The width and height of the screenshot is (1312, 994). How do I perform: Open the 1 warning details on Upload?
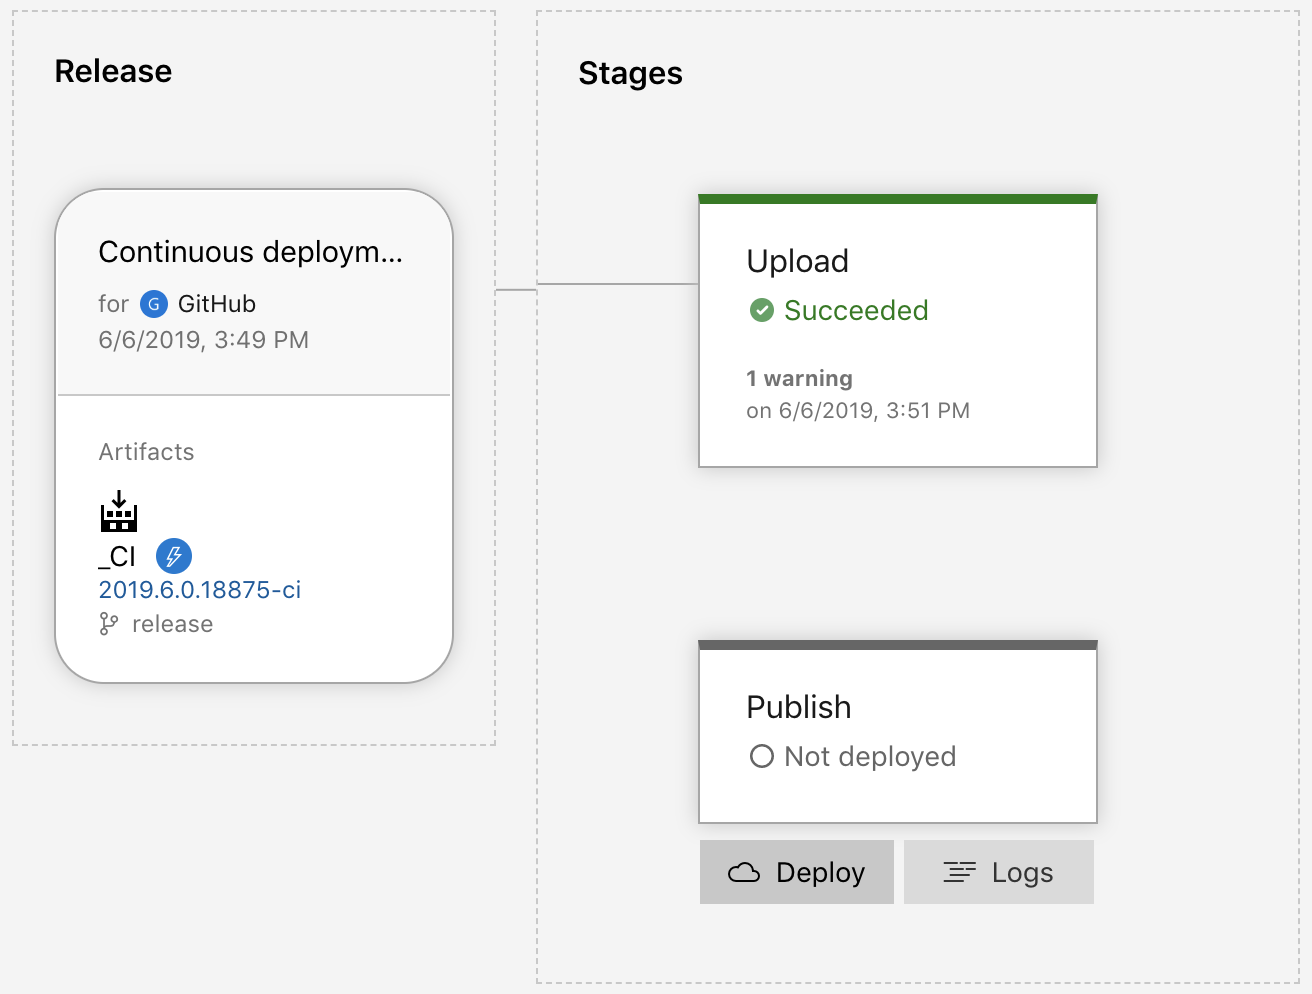tap(798, 378)
